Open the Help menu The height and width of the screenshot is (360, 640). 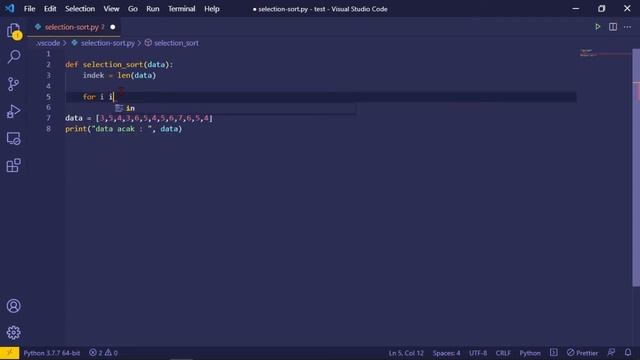[x=212, y=9]
